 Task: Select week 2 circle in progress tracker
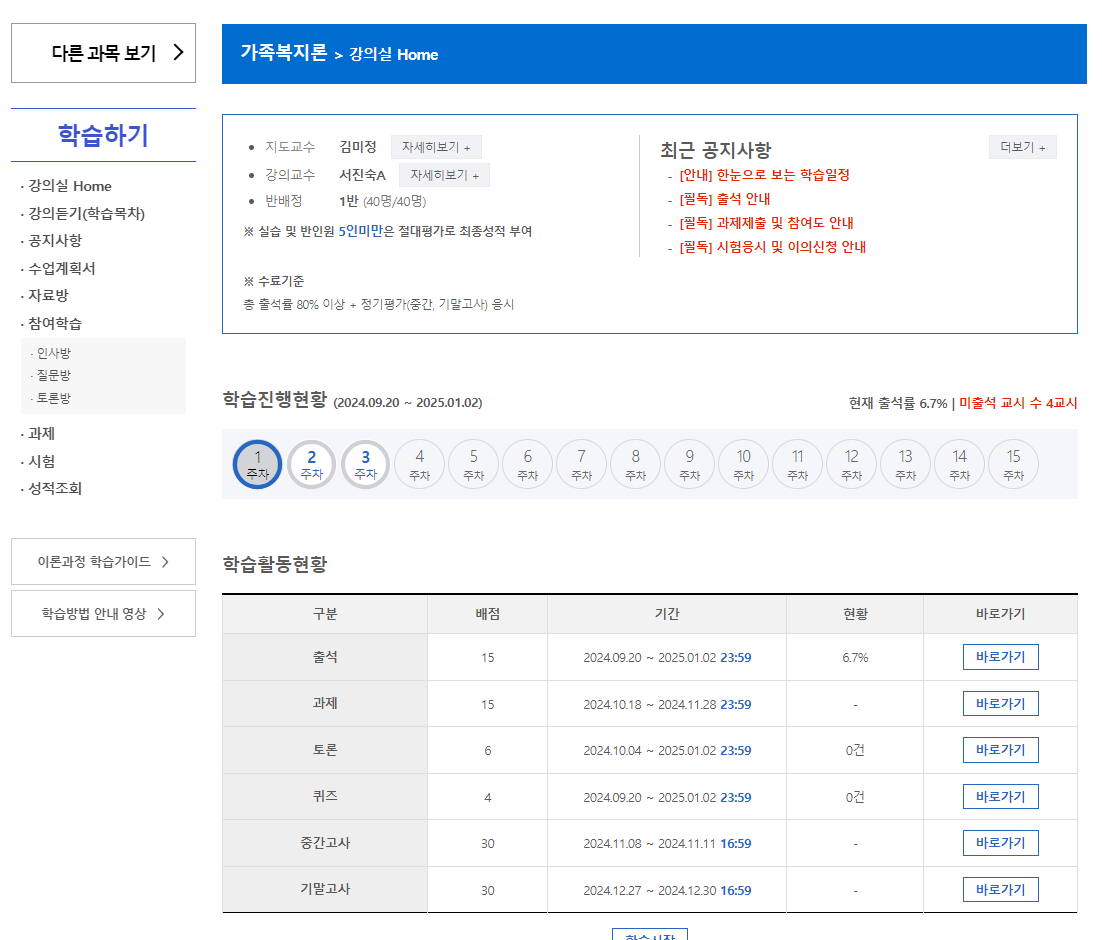click(311, 465)
